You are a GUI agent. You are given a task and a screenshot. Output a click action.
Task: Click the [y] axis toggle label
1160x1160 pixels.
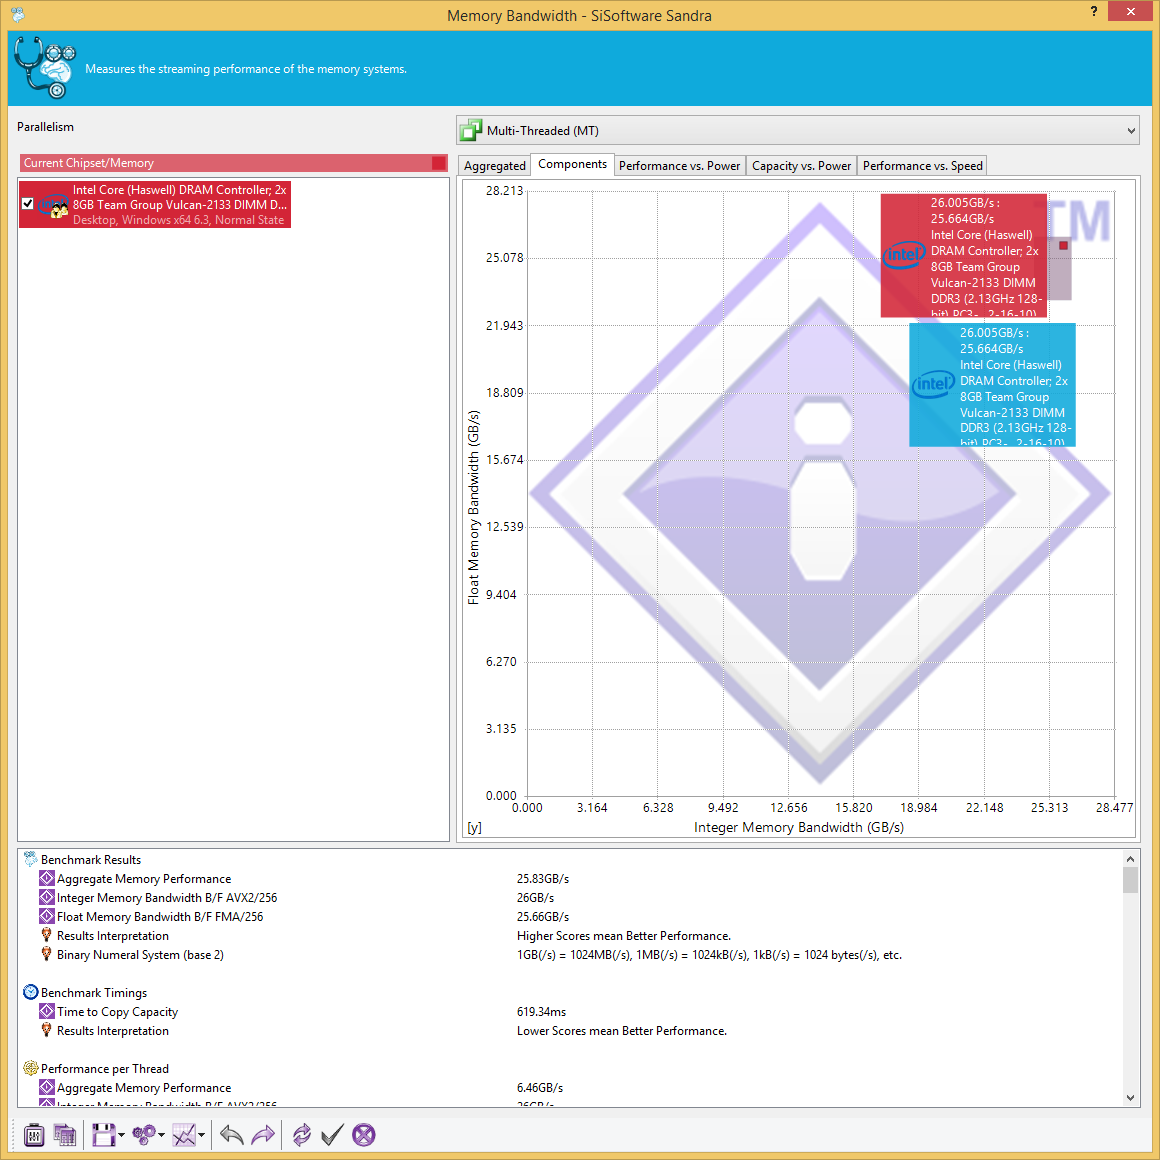click(474, 827)
